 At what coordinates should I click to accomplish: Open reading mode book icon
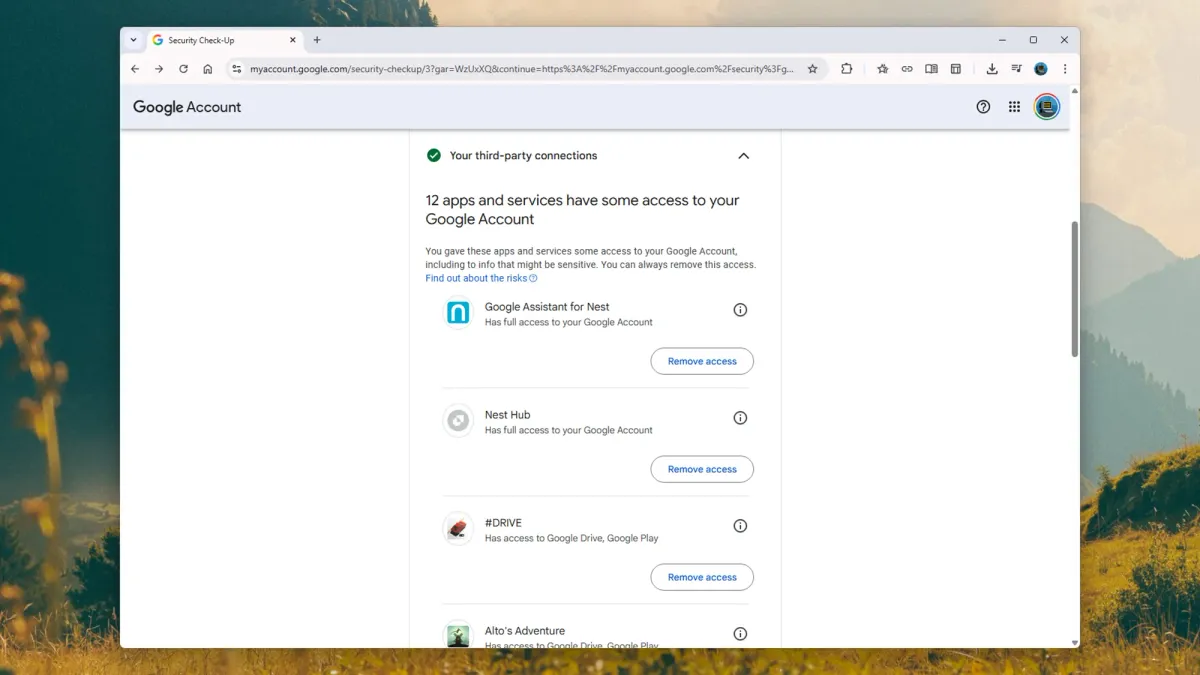pyautogui.click(x=931, y=69)
